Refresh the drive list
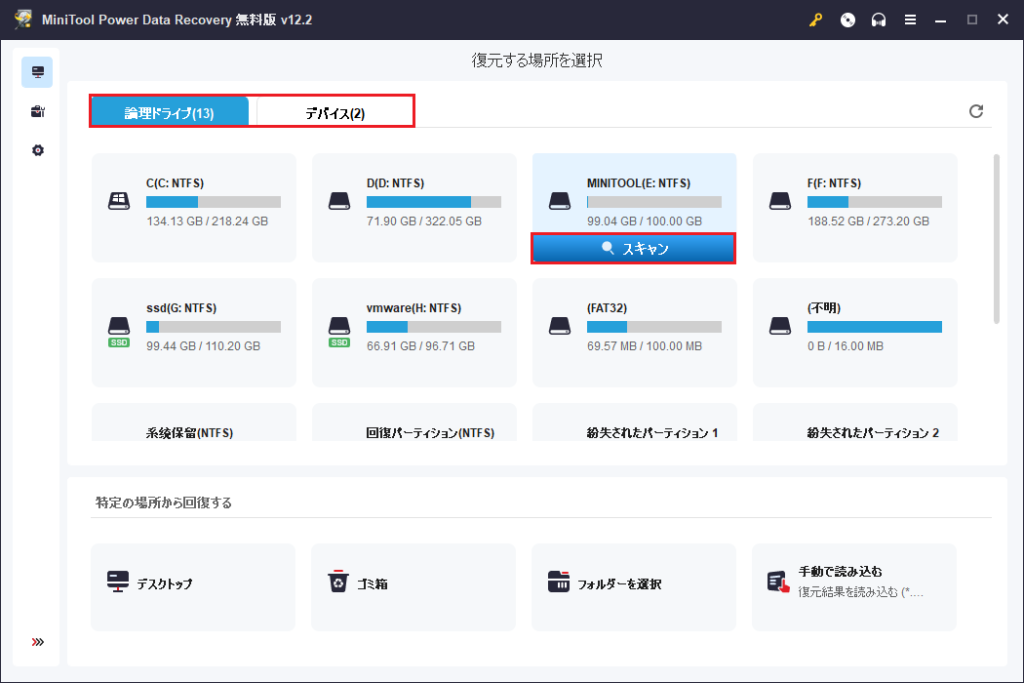 (x=976, y=111)
